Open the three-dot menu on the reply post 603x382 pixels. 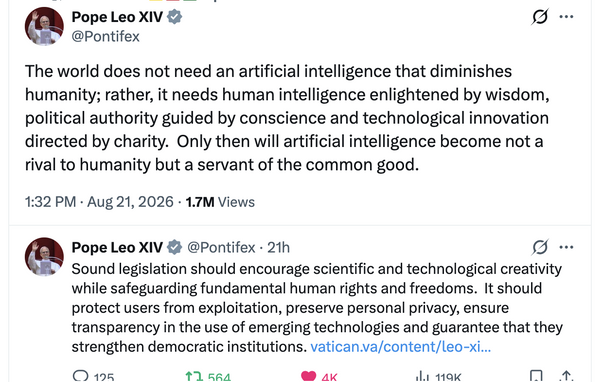pos(566,247)
